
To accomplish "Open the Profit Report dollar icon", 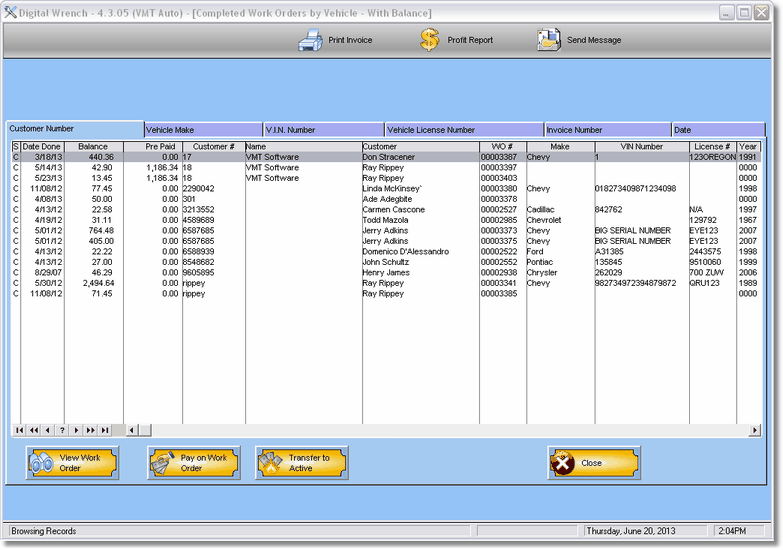I will [430, 40].
